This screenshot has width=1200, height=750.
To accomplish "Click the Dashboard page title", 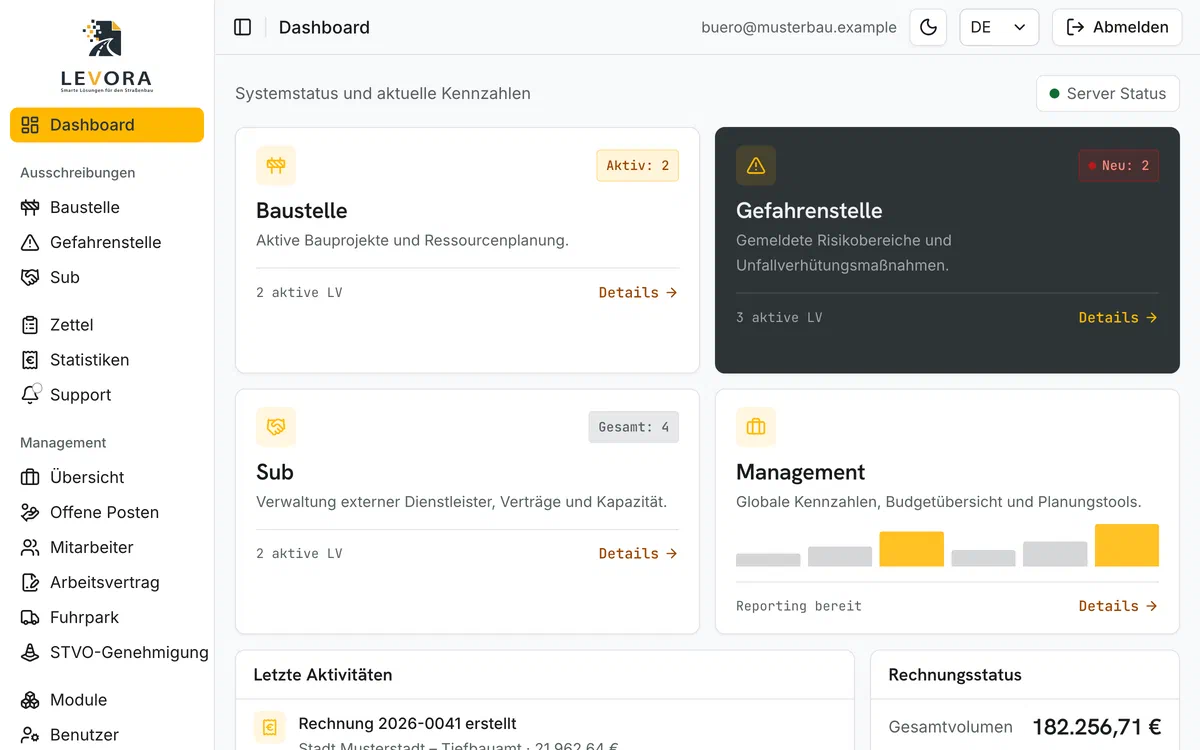I will [324, 28].
